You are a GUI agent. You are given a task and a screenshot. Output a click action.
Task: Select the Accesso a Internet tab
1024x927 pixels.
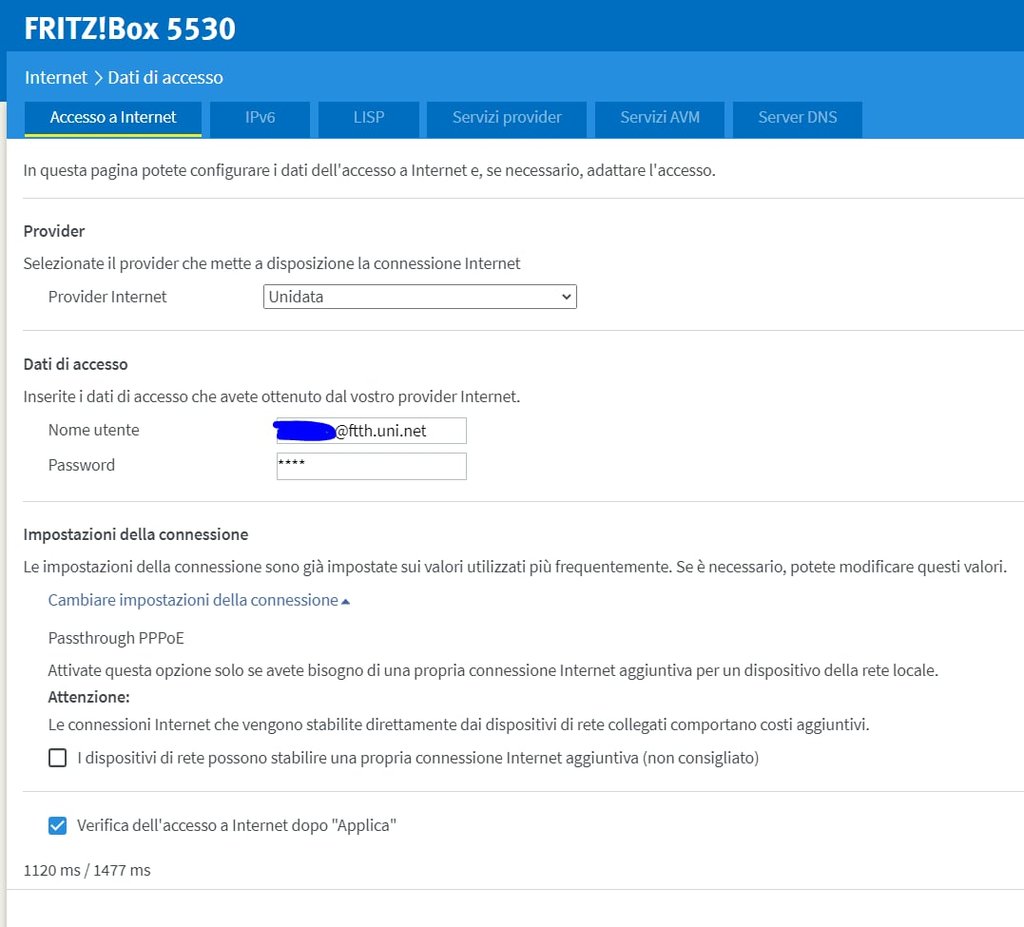pyautogui.click(x=113, y=118)
